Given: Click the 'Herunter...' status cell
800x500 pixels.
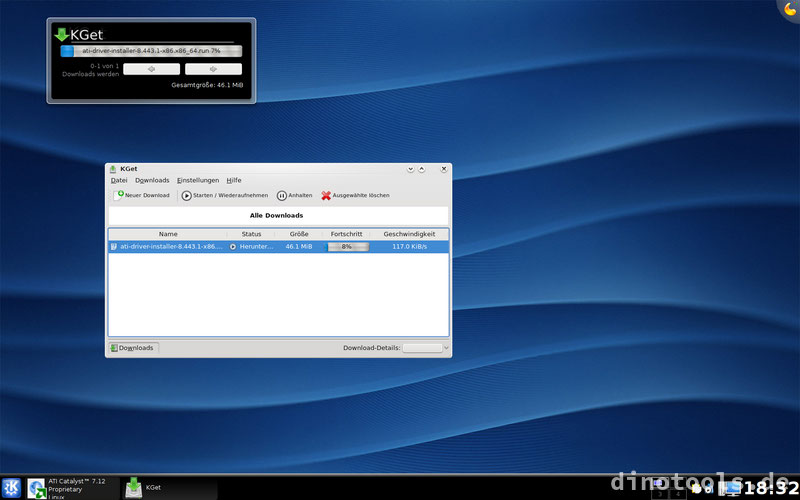Looking at the screenshot, I should click(257, 246).
